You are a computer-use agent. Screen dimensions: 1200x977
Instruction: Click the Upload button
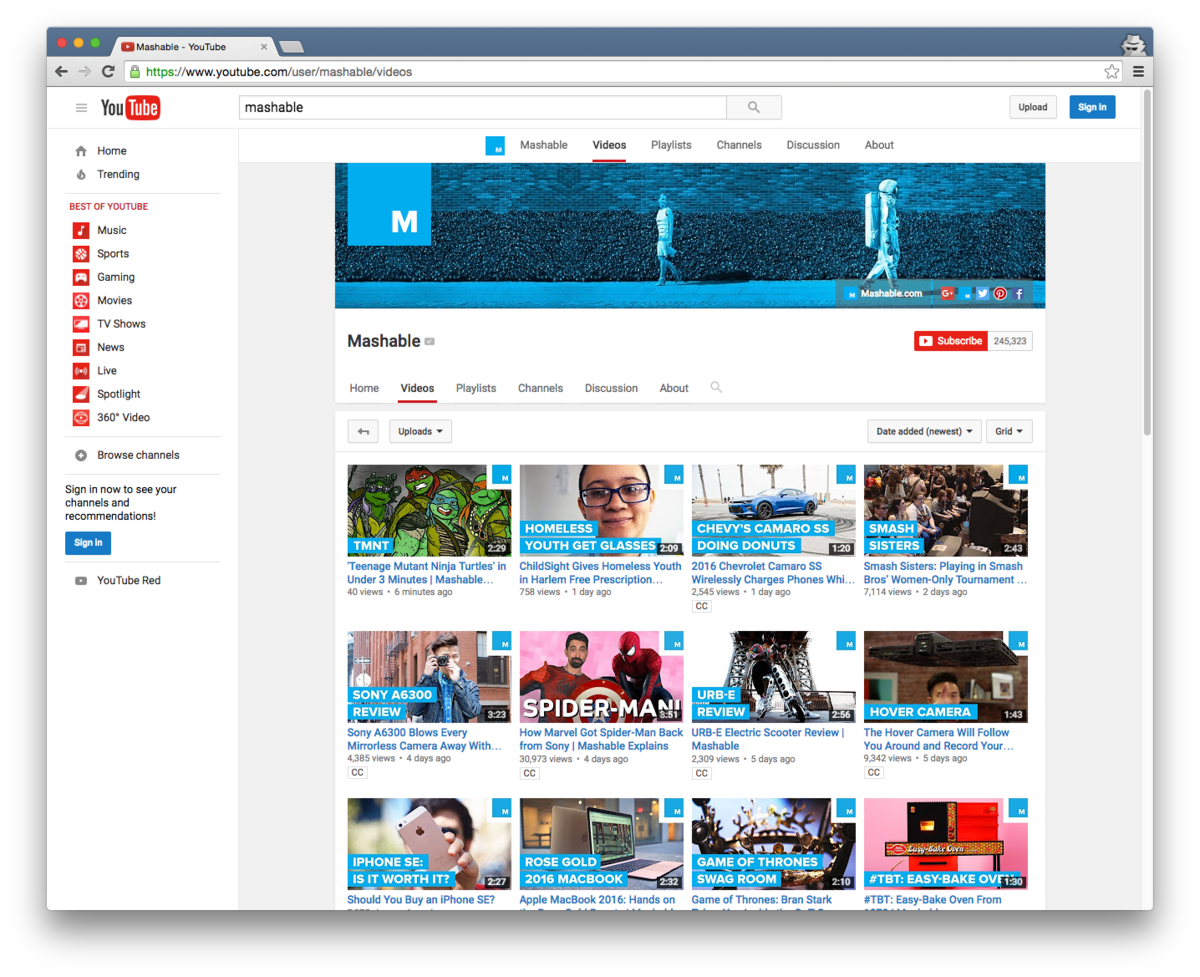(x=1033, y=107)
